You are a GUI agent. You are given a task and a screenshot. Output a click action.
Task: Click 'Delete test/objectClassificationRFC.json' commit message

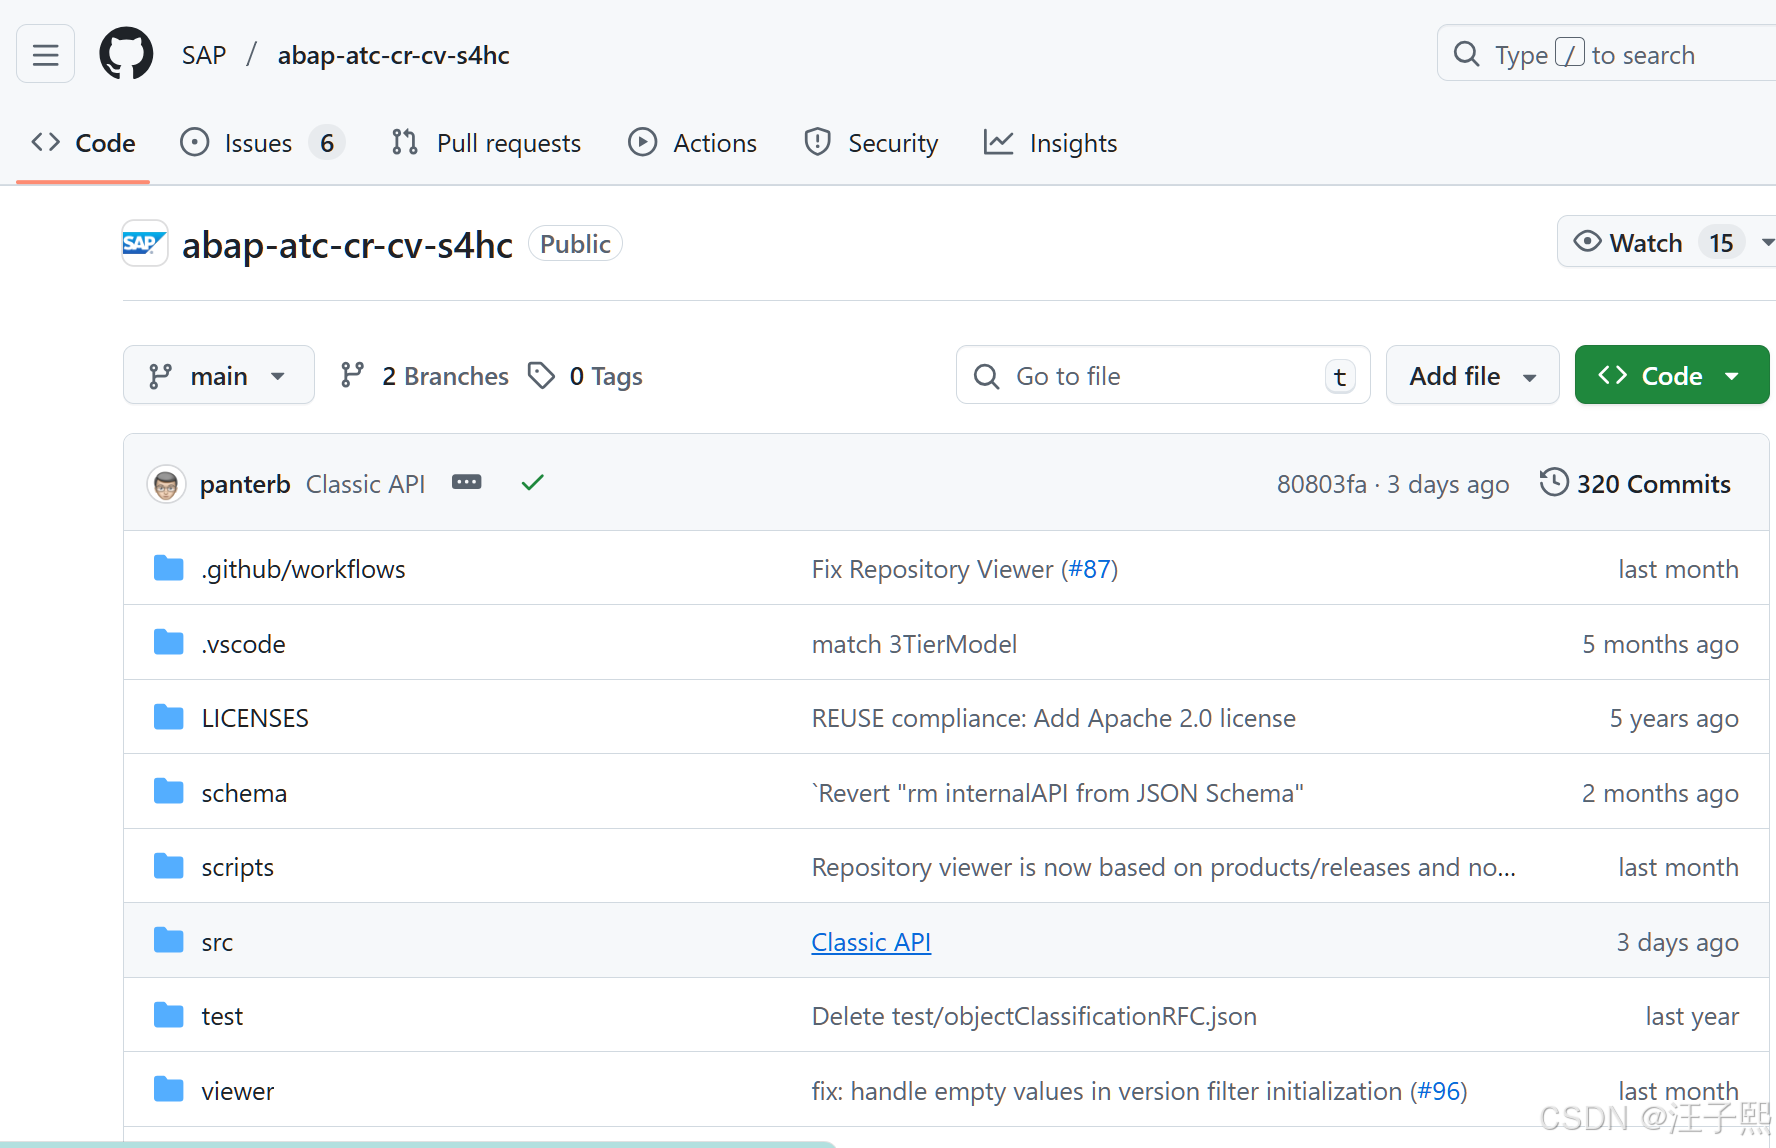tap(1034, 1016)
